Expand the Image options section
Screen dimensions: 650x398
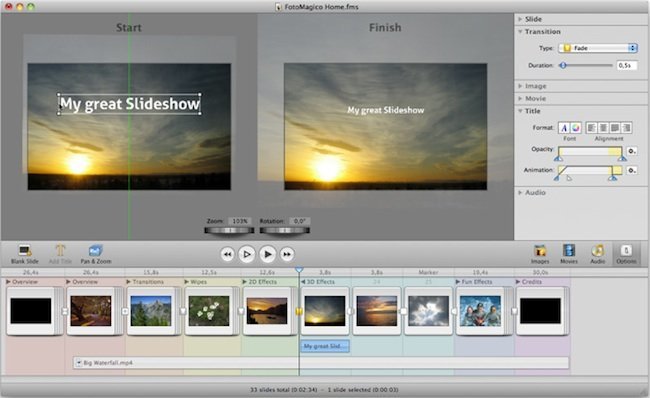520,86
